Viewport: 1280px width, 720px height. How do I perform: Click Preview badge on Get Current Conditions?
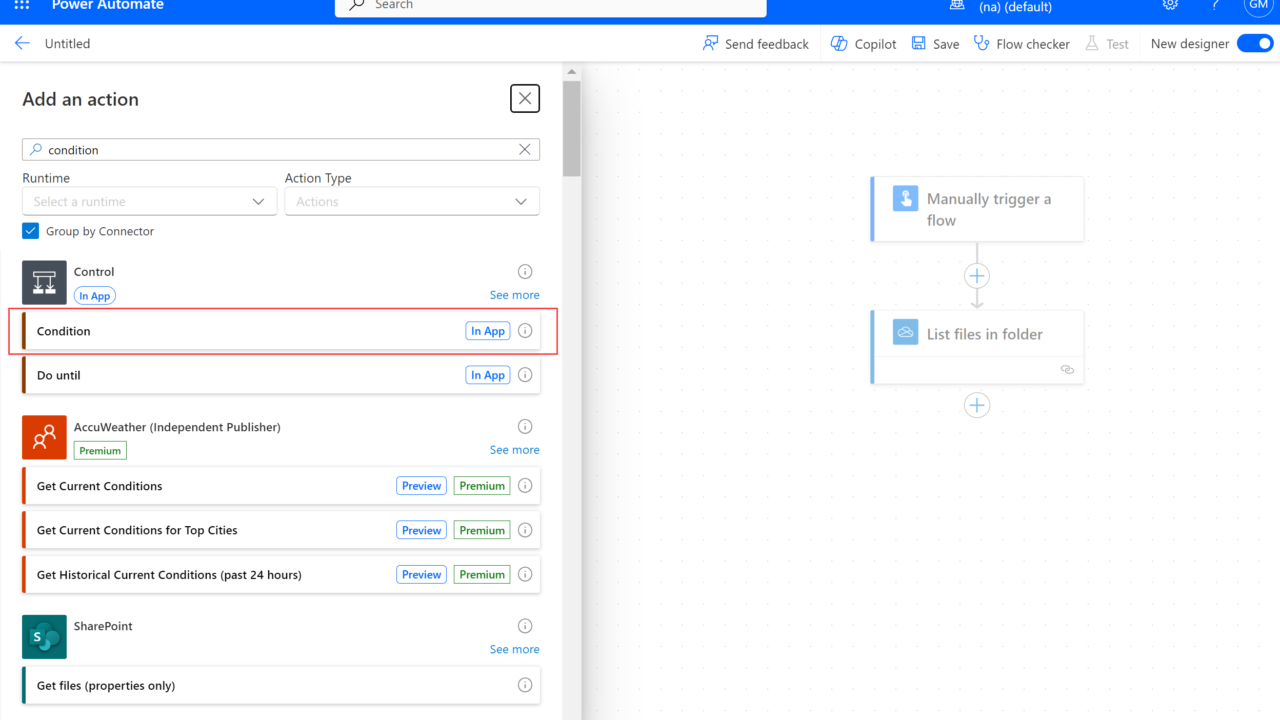coord(421,486)
